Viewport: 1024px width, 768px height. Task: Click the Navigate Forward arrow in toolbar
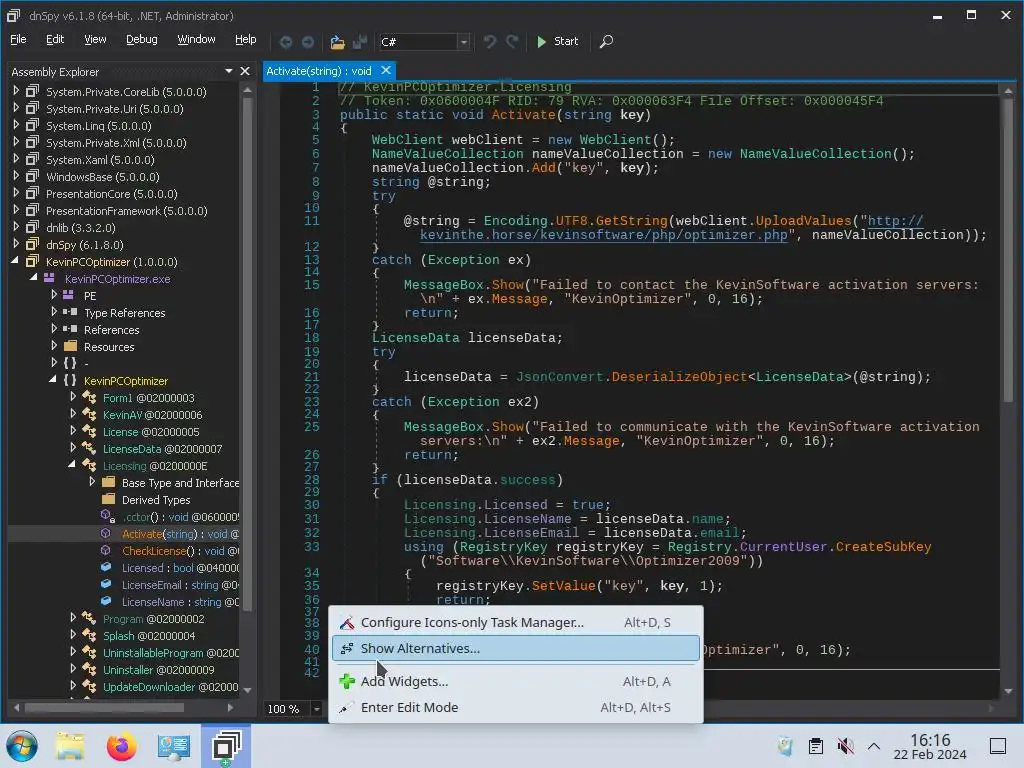(308, 42)
